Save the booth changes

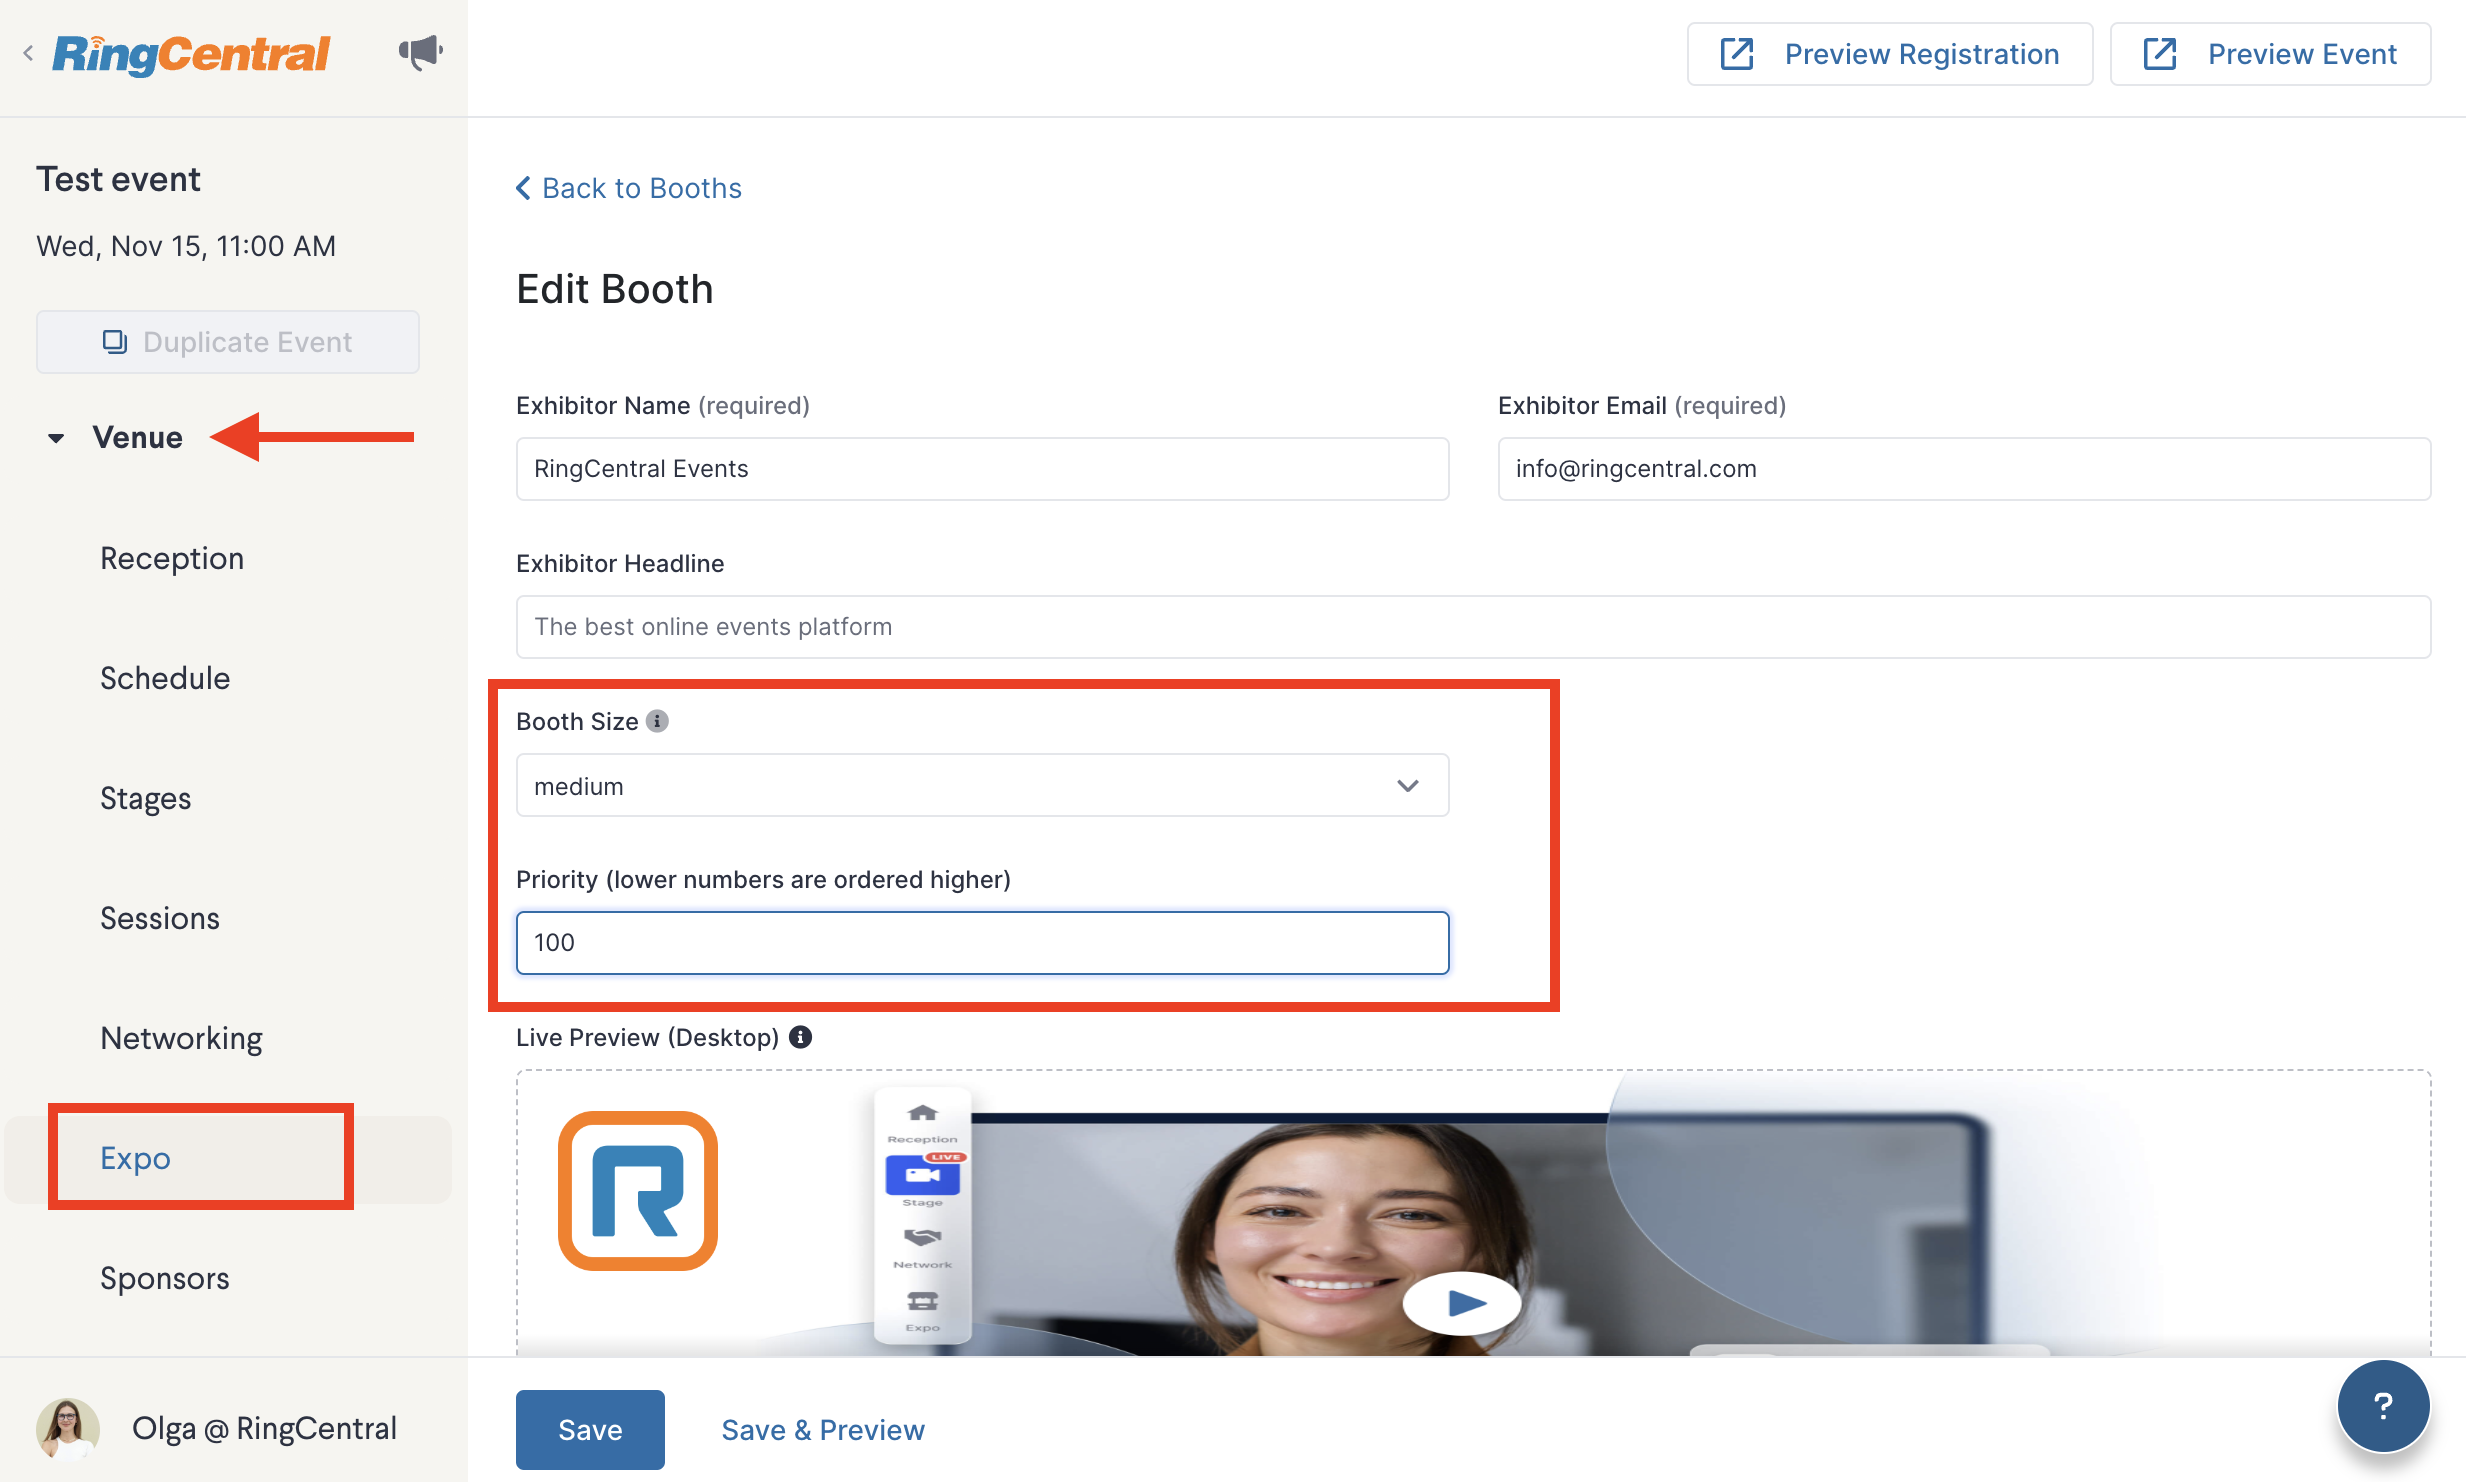[590, 1429]
